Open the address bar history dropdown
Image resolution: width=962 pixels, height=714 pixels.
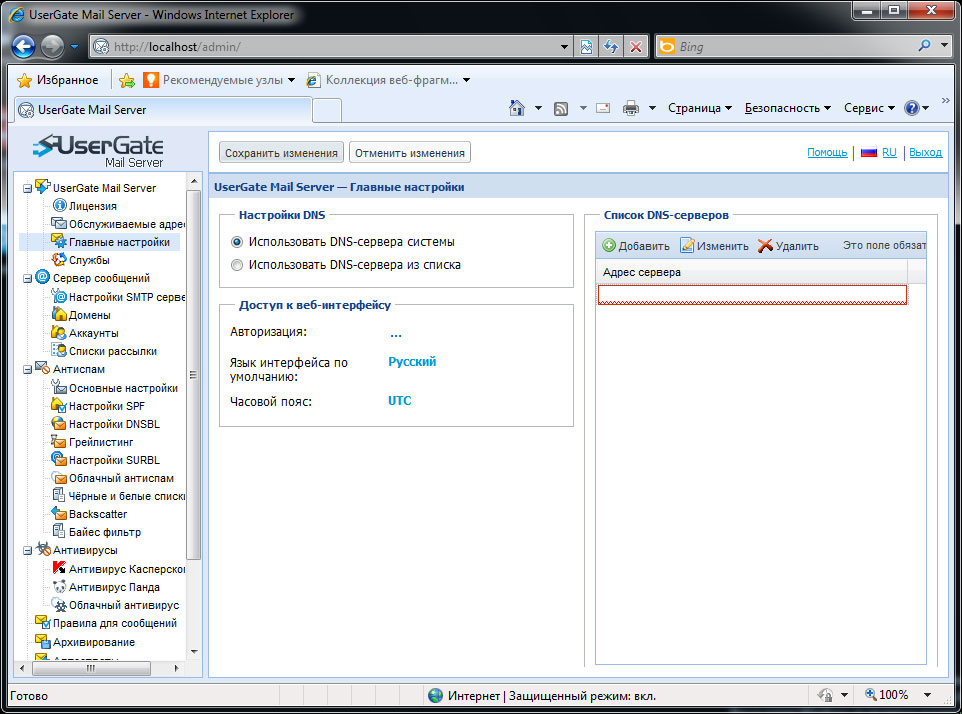pos(564,47)
